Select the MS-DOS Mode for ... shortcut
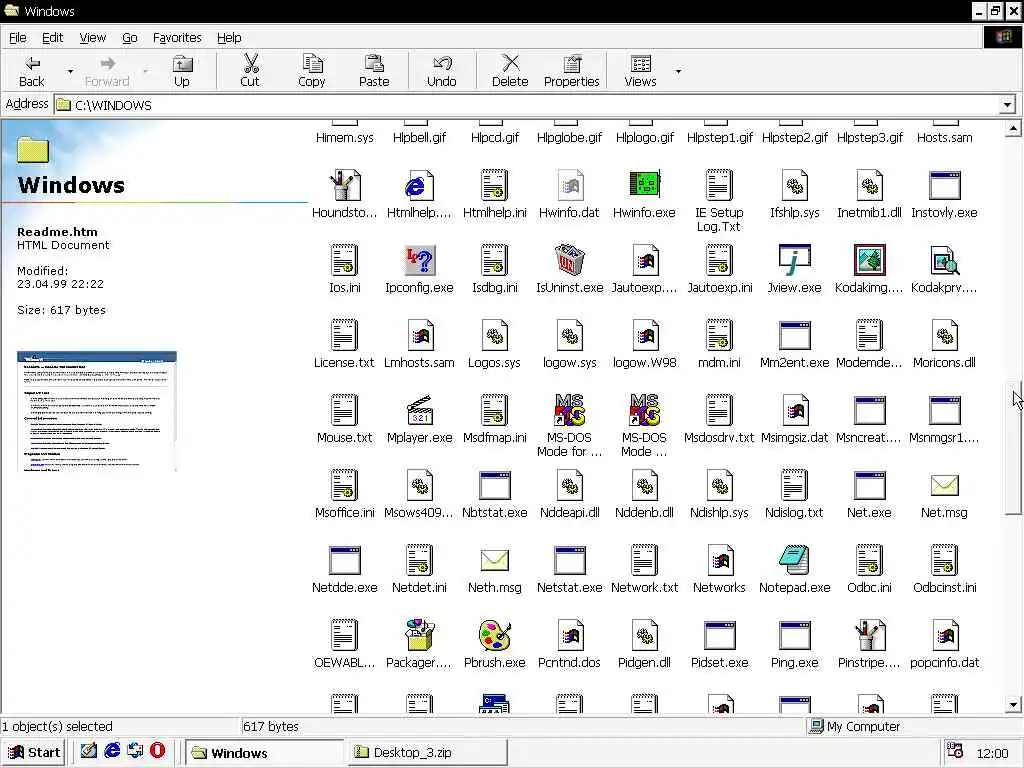 pos(569,410)
